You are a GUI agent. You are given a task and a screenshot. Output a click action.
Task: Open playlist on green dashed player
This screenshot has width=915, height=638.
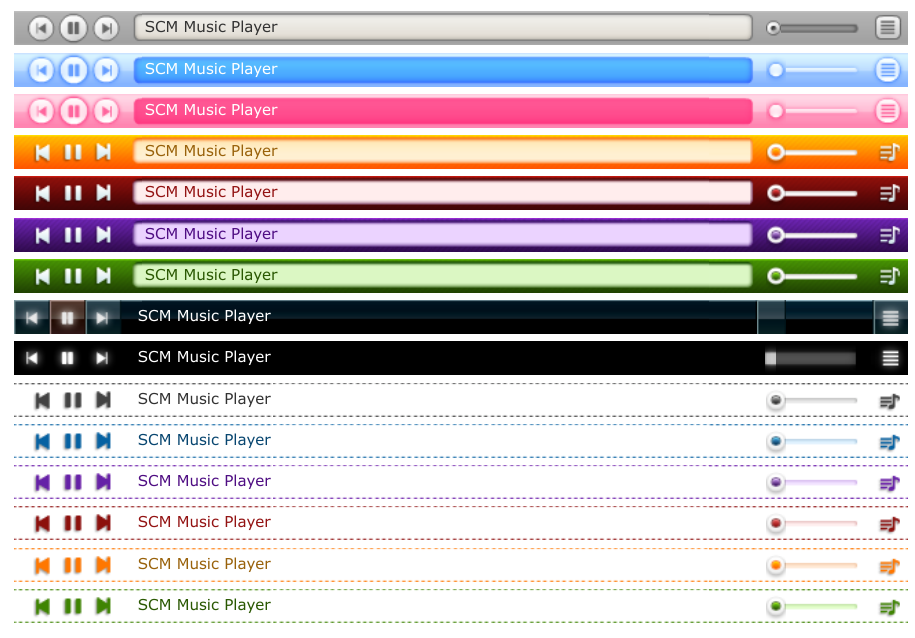[890, 606]
